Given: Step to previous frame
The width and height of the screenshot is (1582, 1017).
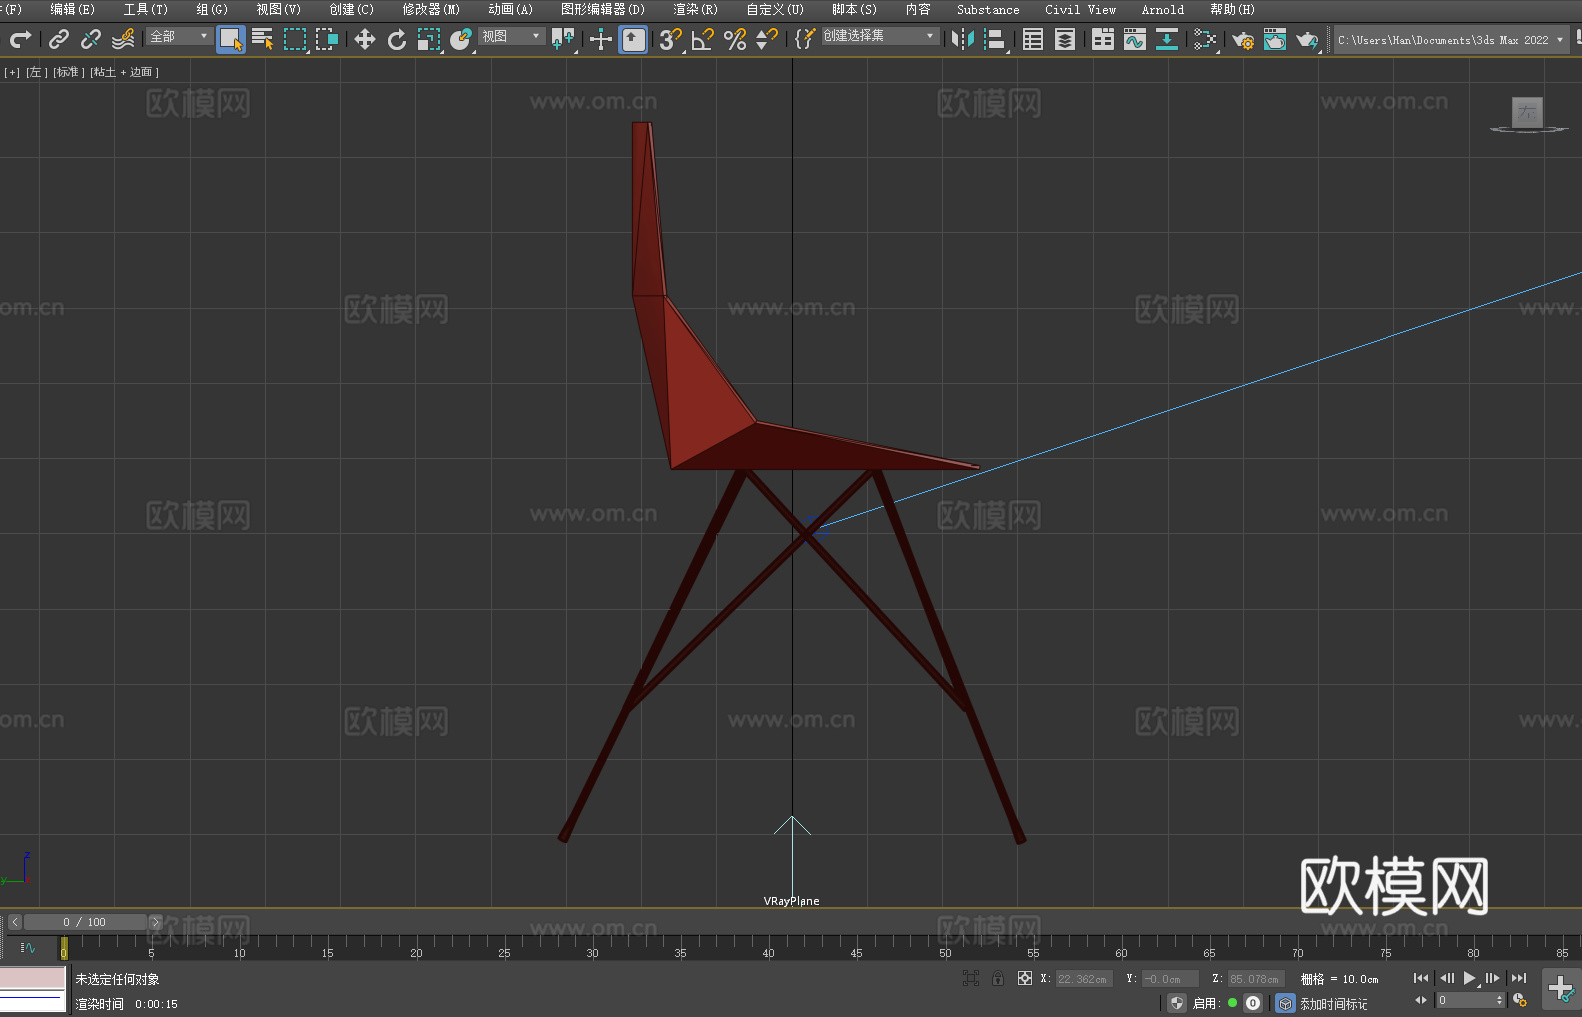Looking at the screenshot, I should click(1446, 978).
